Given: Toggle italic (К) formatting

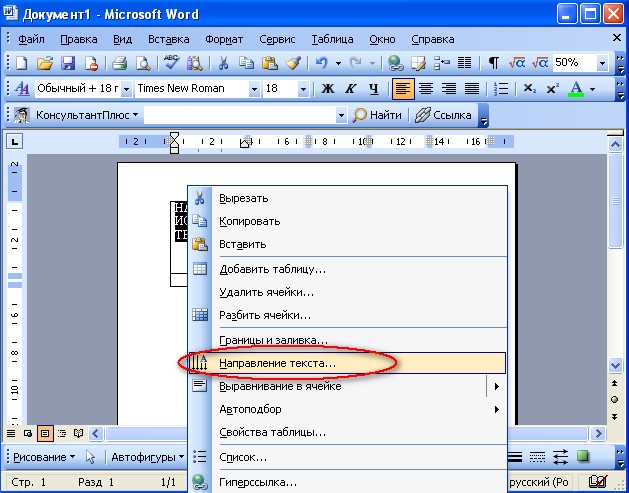Looking at the screenshot, I should 351,88.
